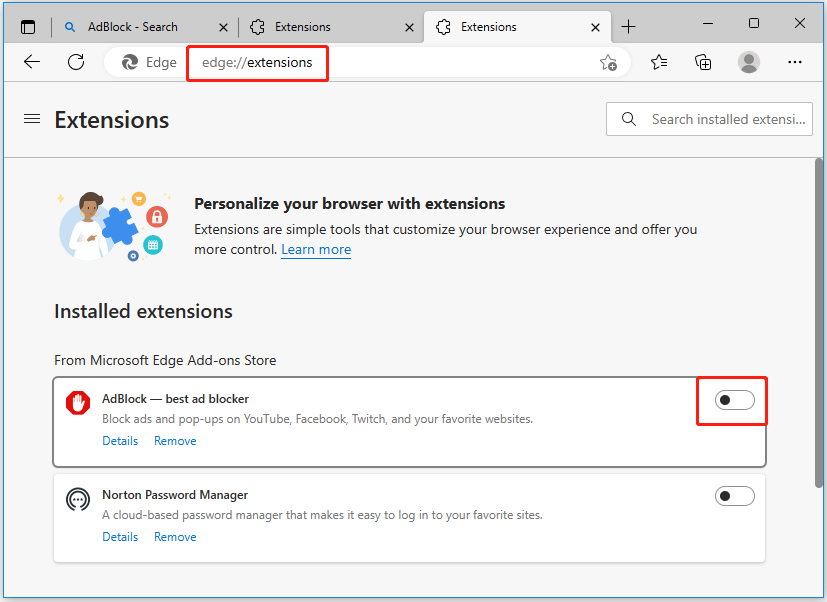The height and width of the screenshot is (602, 827).
Task: Click Remove under AdBlock
Action: 175,440
